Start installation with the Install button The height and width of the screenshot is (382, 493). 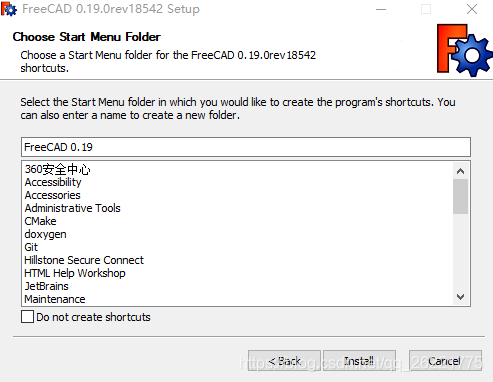pos(359,361)
